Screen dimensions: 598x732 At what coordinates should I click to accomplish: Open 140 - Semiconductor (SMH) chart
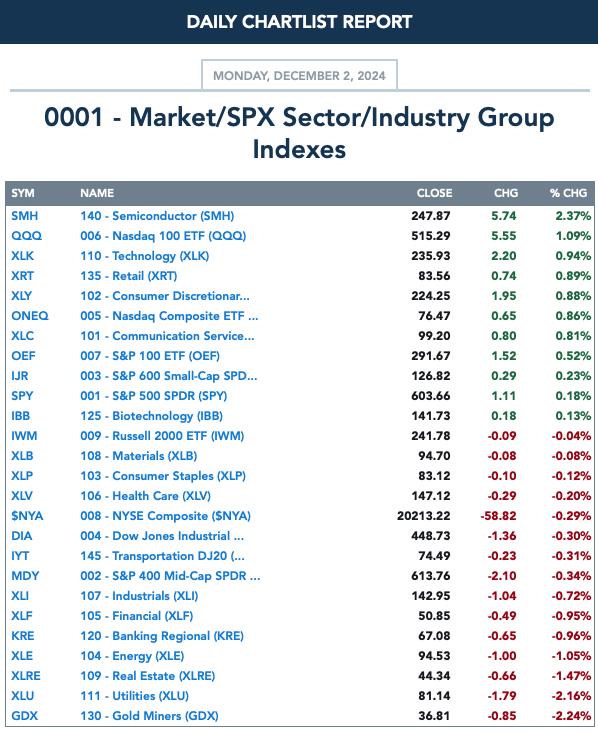coord(157,216)
